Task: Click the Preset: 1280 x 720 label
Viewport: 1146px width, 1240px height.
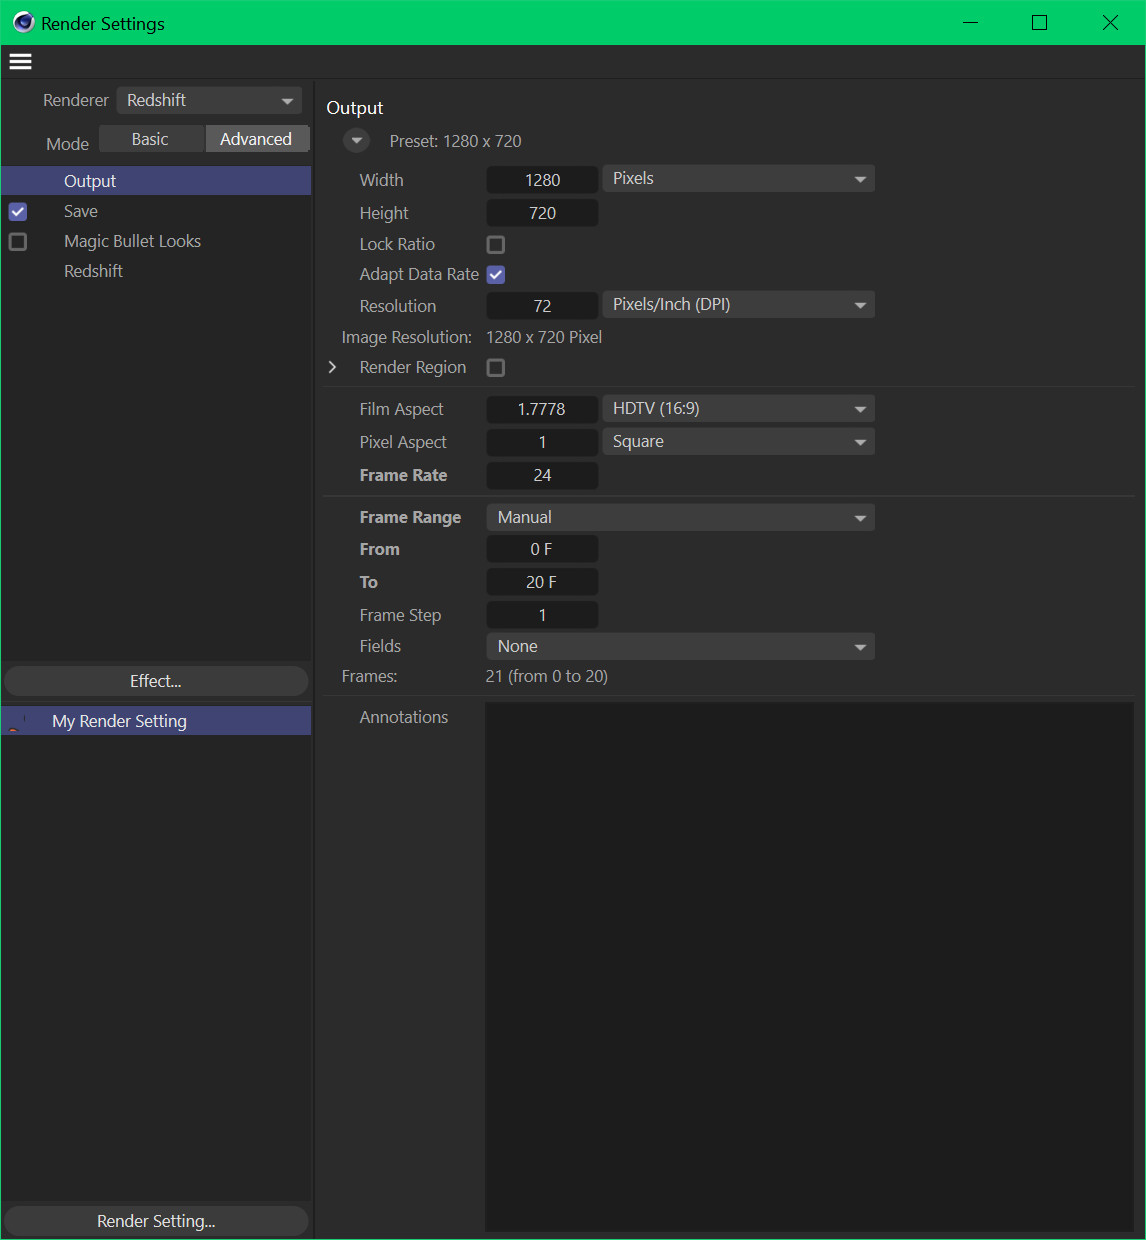Action: pos(455,141)
